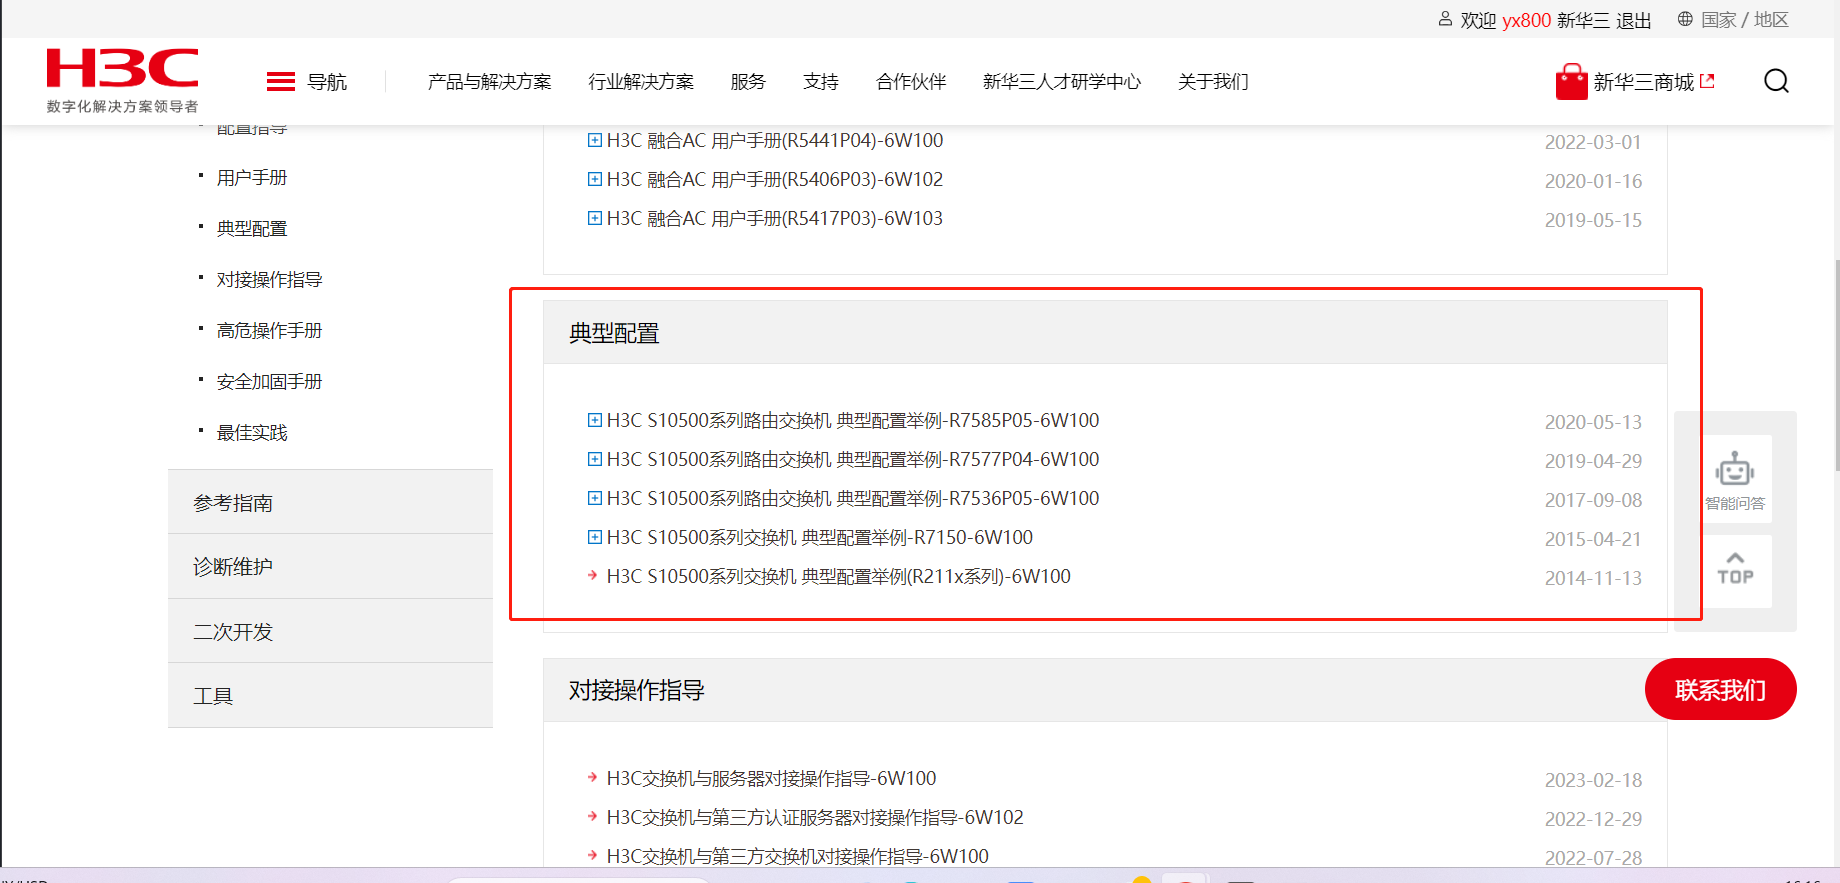
Task: Open 行业解决方案 menu
Action: (641, 82)
